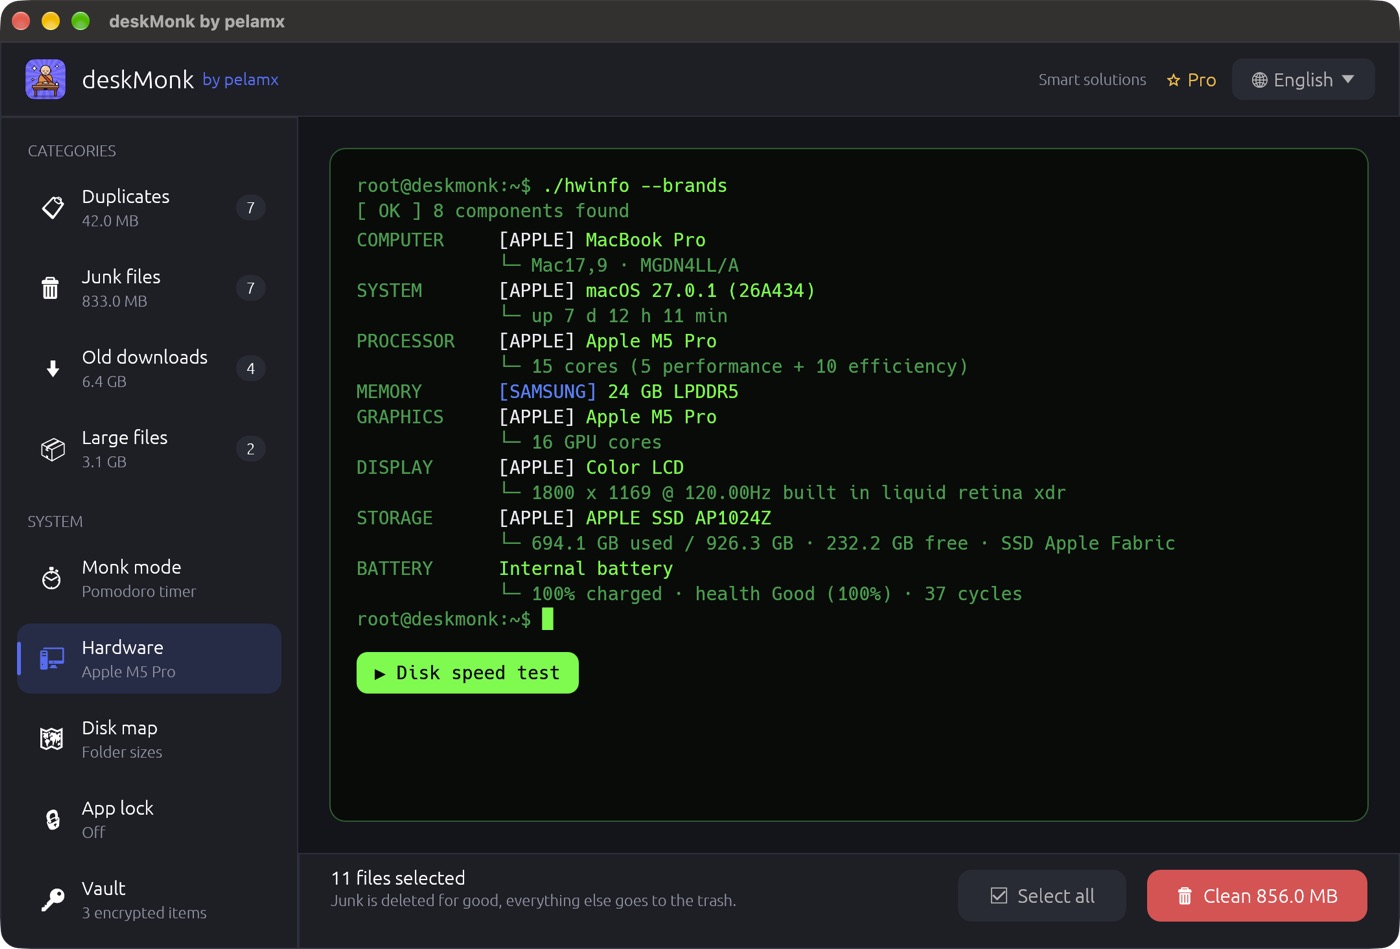Click the Large files count badge 2
Viewport: 1400px width, 949px height.
coord(250,449)
